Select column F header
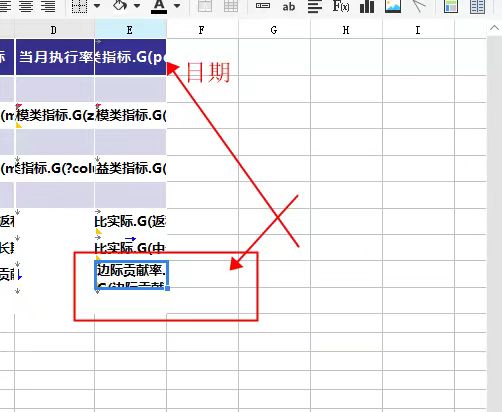 click(202, 30)
